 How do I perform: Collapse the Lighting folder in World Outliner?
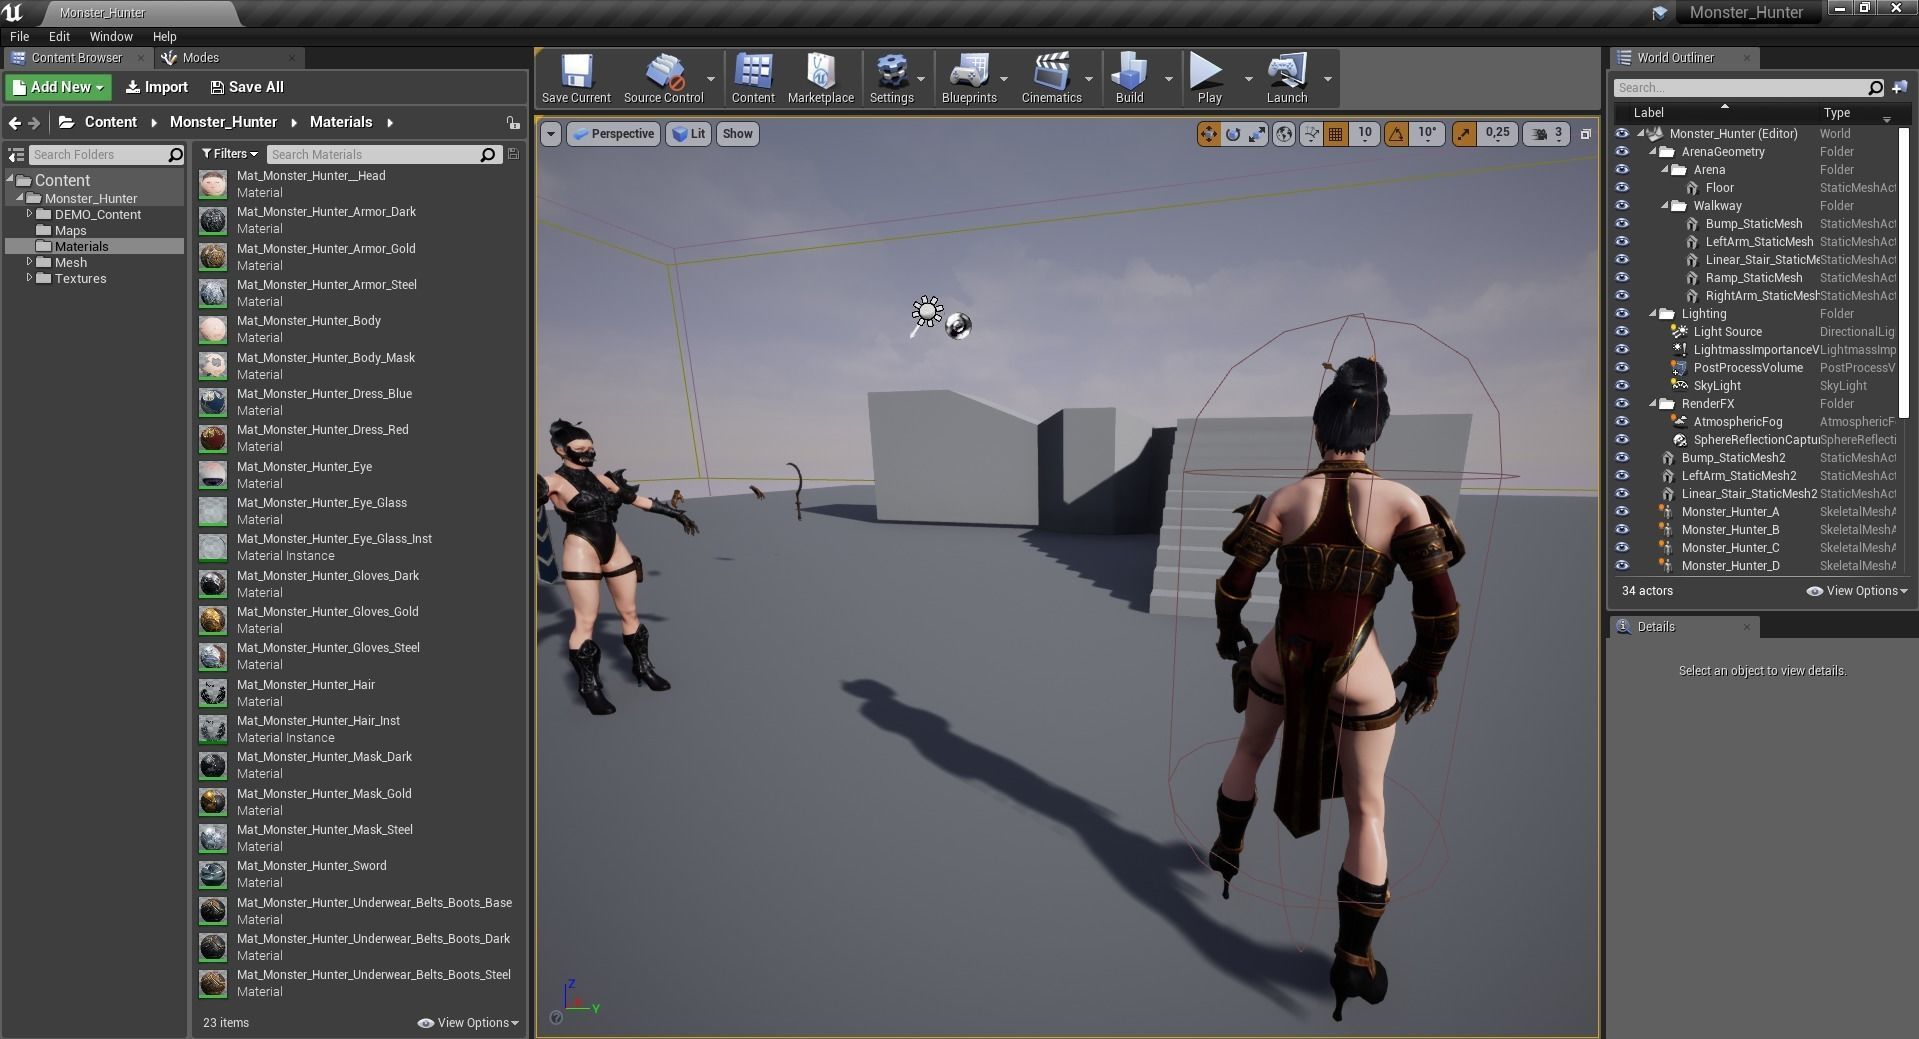click(x=1653, y=314)
